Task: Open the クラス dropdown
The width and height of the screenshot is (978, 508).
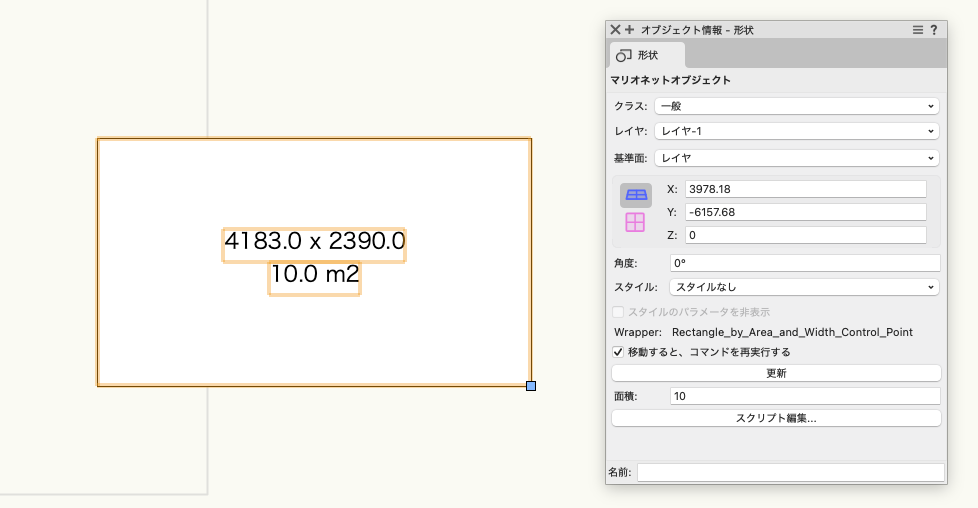Action: (x=796, y=105)
